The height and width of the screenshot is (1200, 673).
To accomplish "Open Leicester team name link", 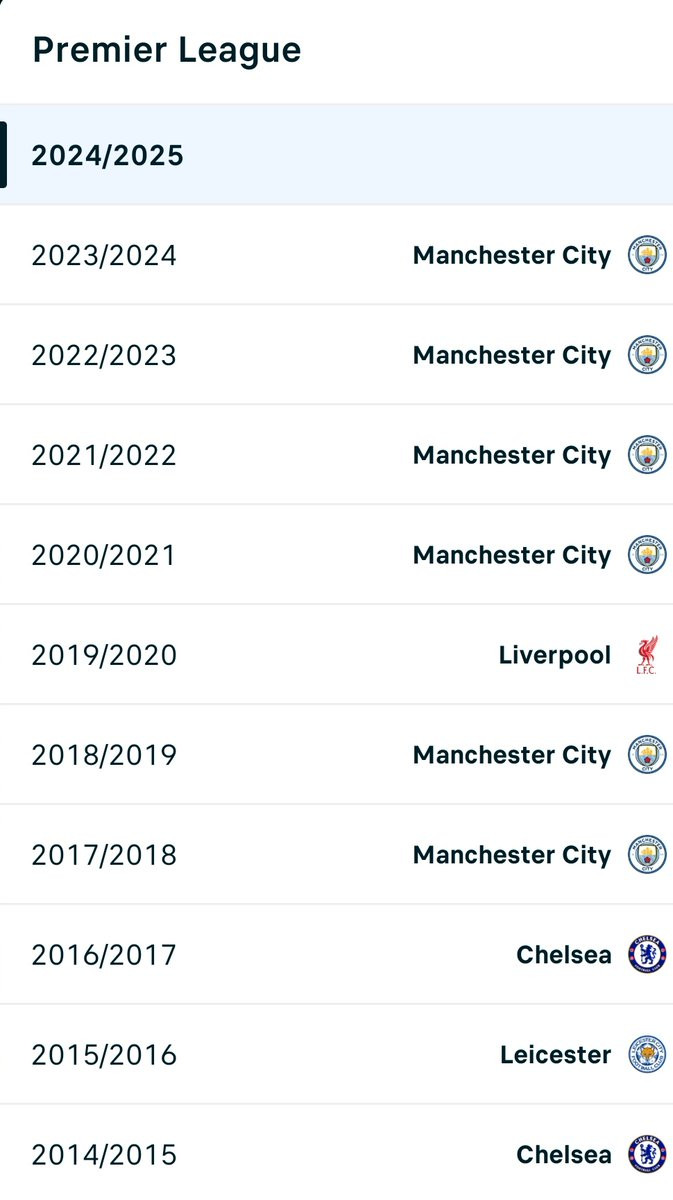I will click(555, 1055).
